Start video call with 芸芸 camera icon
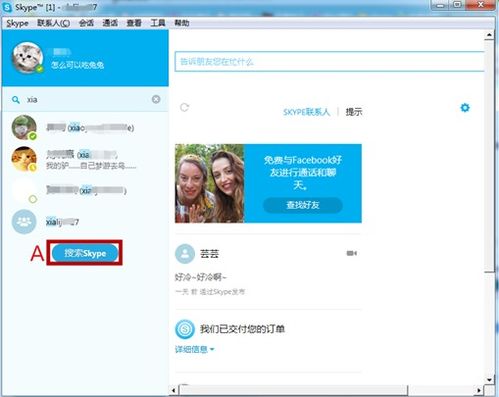 pos(351,253)
